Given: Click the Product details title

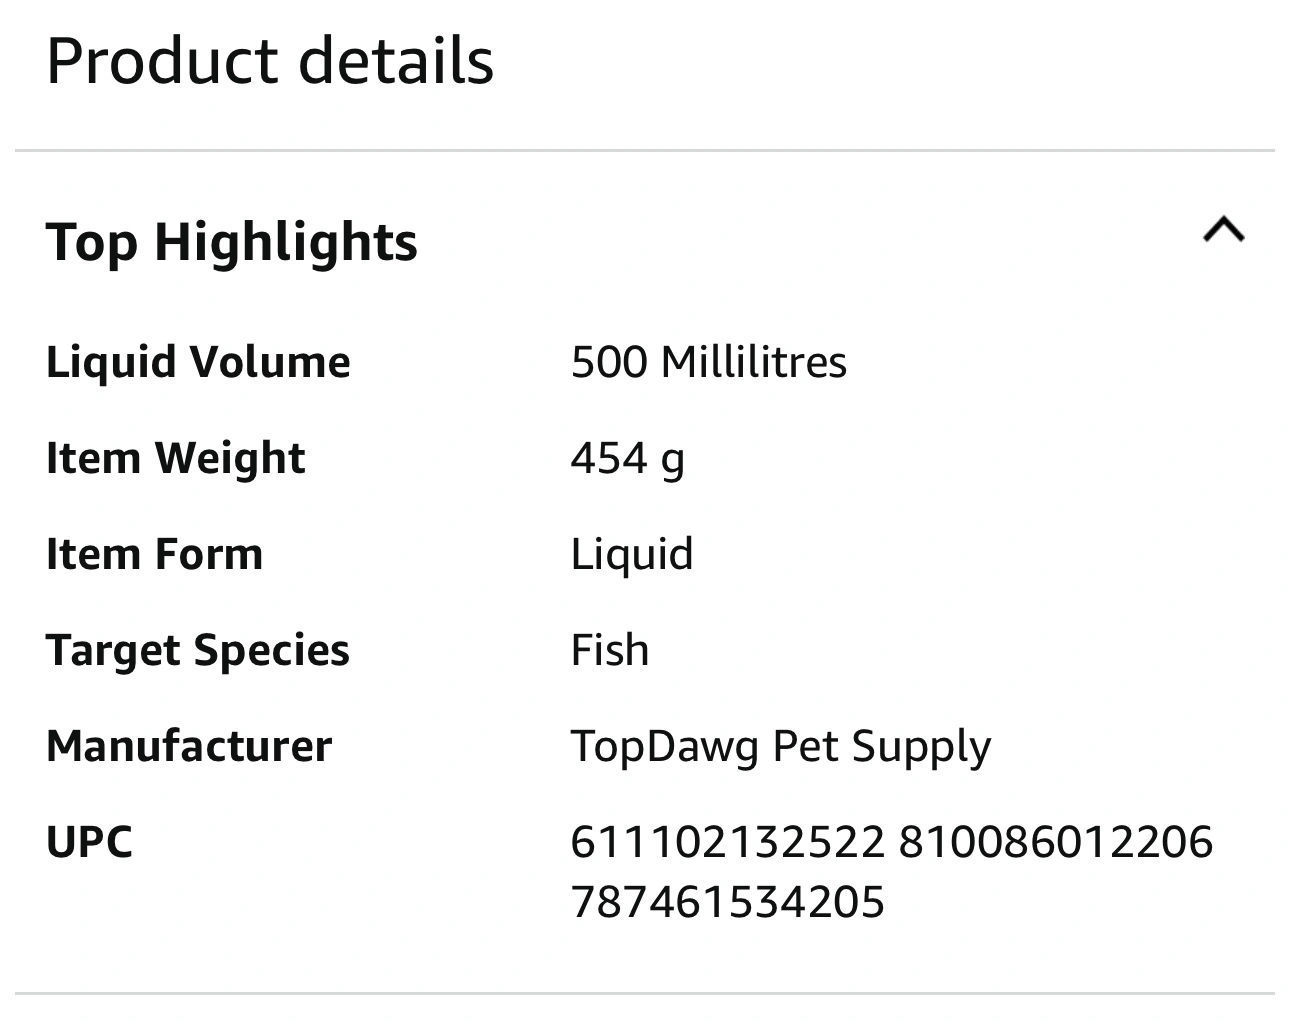Looking at the screenshot, I should [270, 61].
